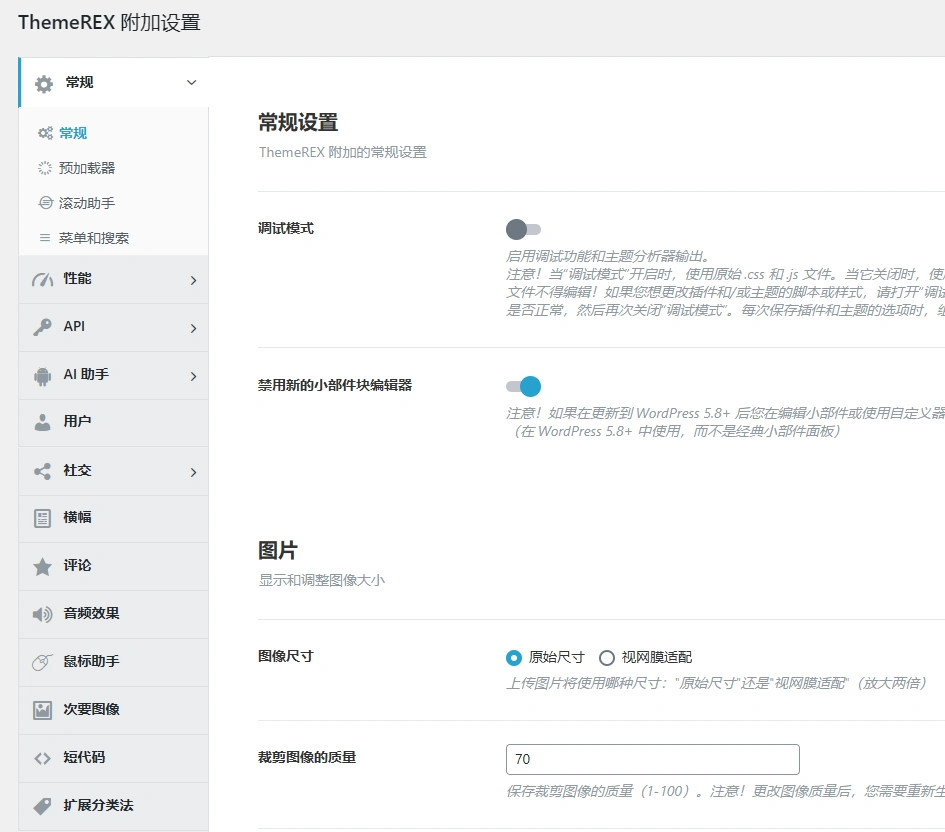Open the 评论 settings section
Screen dimensions: 945x832
[112, 567]
